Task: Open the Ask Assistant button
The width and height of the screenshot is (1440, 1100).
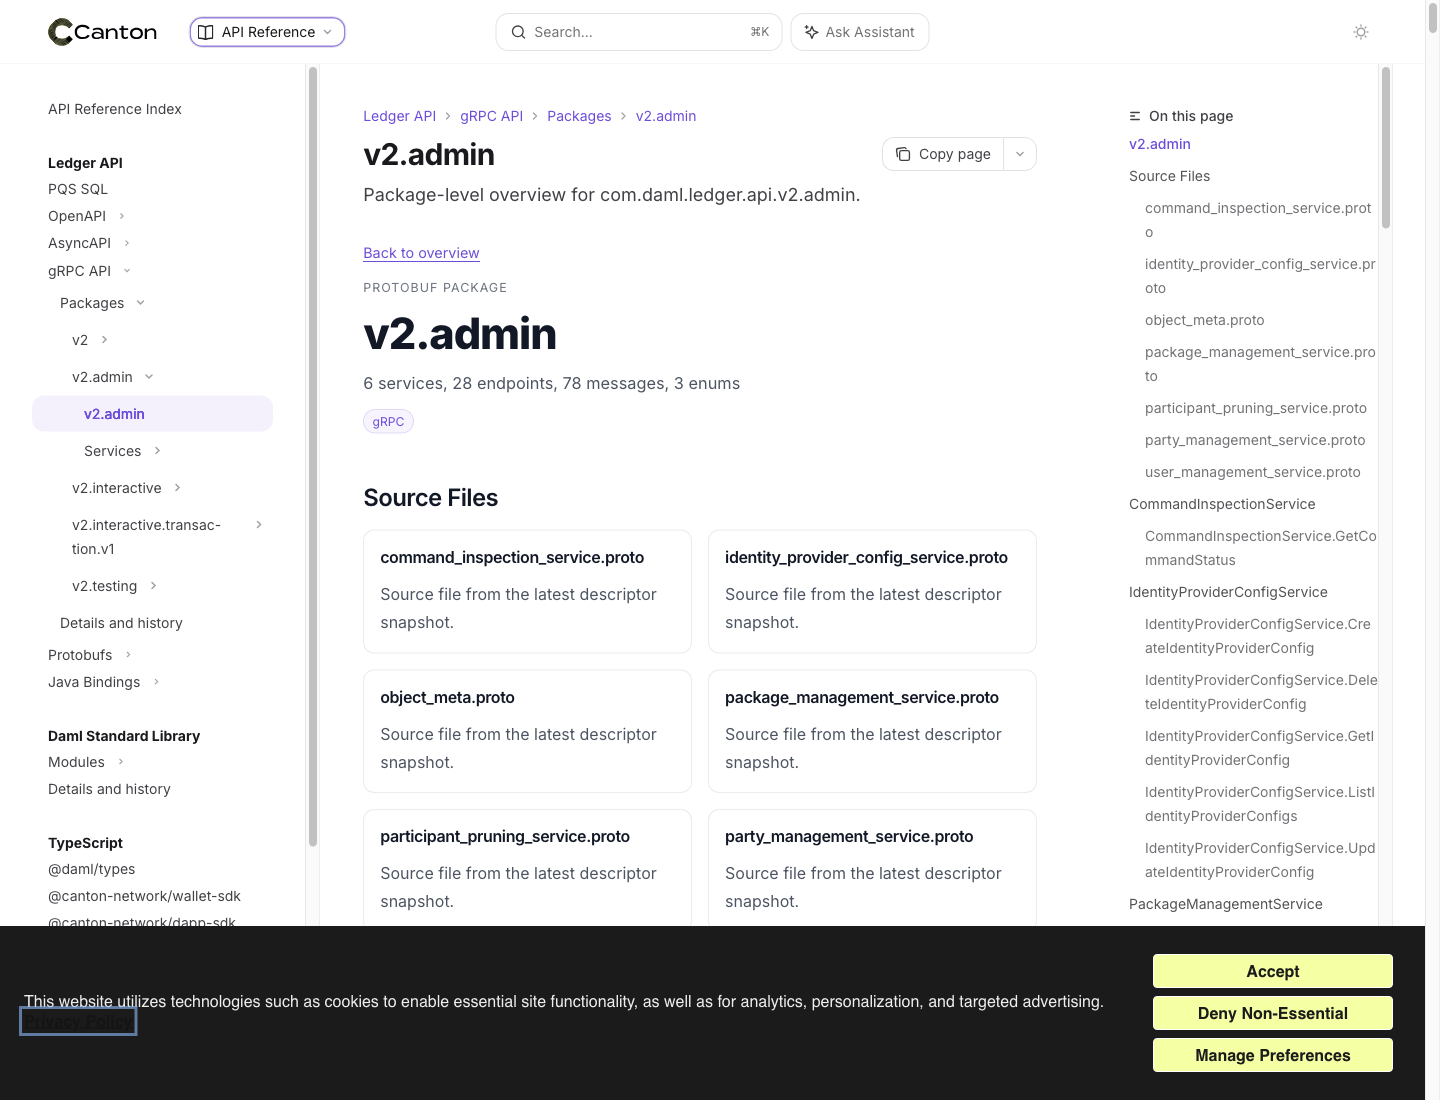Action: pyautogui.click(x=860, y=32)
